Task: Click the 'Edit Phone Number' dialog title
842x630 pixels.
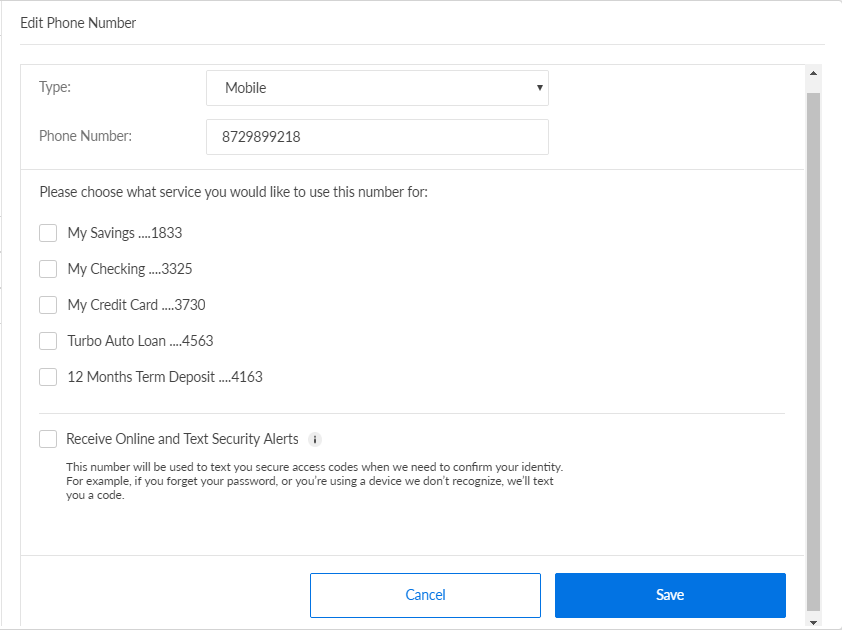Action: [x=78, y=23]
